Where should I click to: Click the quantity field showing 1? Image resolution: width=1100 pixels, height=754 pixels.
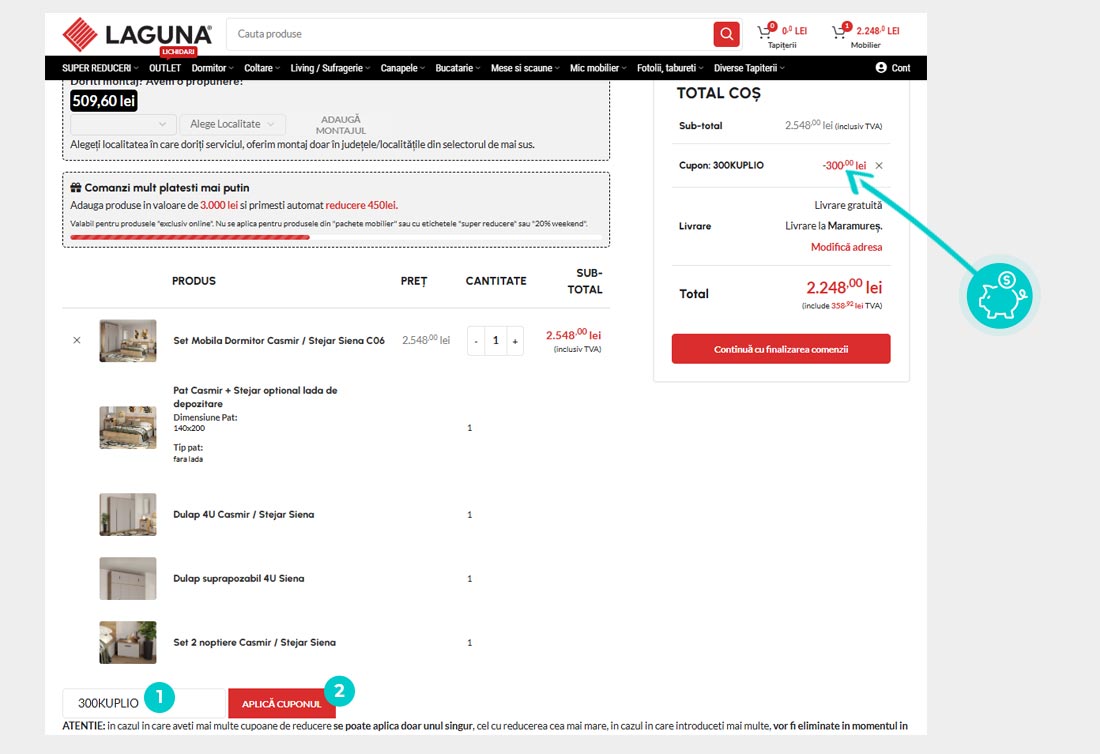point(495,341)
